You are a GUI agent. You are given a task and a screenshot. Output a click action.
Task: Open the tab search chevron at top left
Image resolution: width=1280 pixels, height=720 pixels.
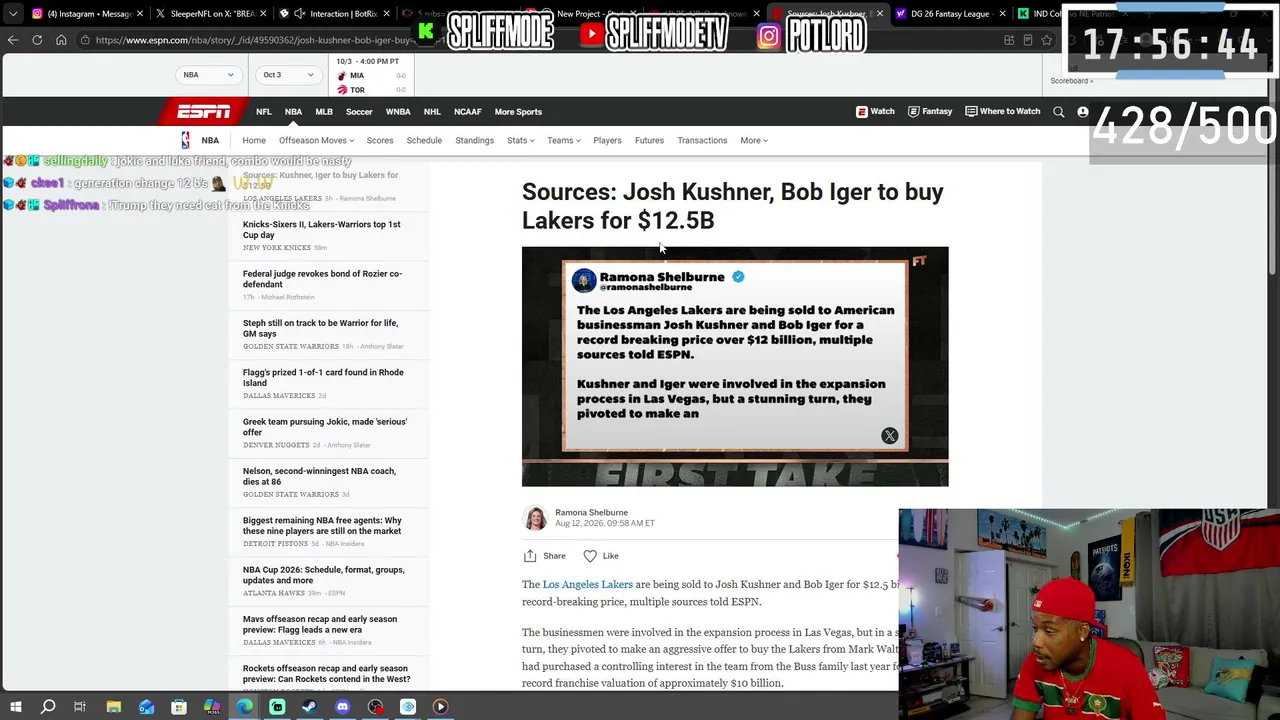click(13, 14)
